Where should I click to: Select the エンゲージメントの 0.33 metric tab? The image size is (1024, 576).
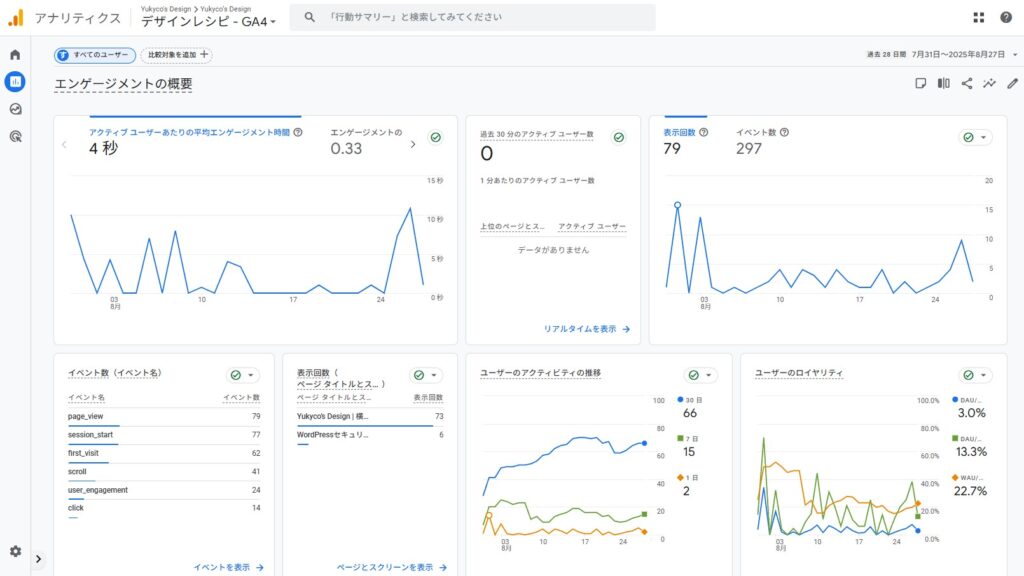coord(366,141)
